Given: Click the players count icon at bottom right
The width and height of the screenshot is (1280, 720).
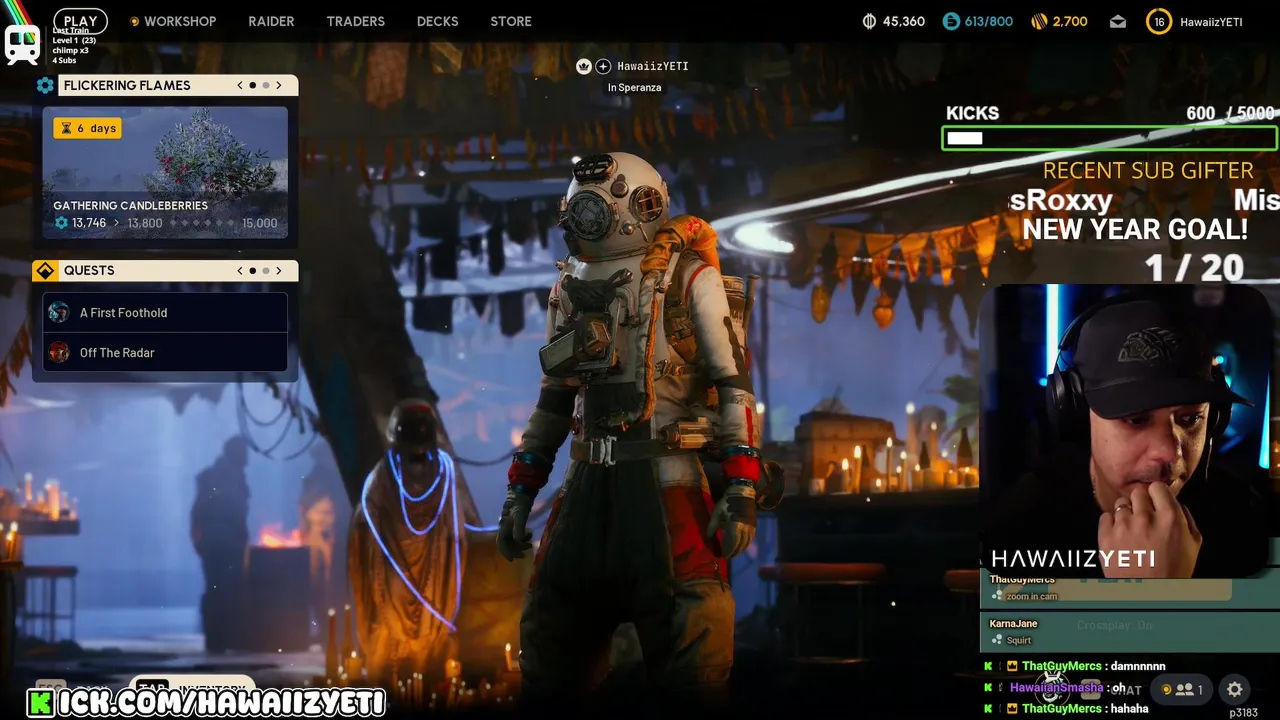Looking at the screenshot, I should click(1185, 689).
